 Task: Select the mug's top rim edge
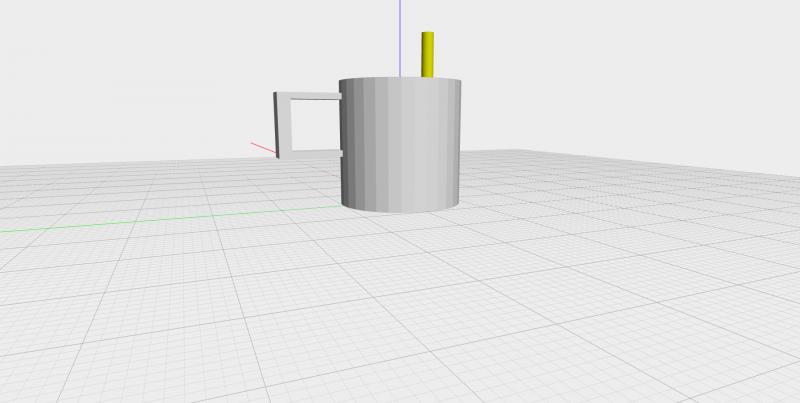click(x=400, y=76)
